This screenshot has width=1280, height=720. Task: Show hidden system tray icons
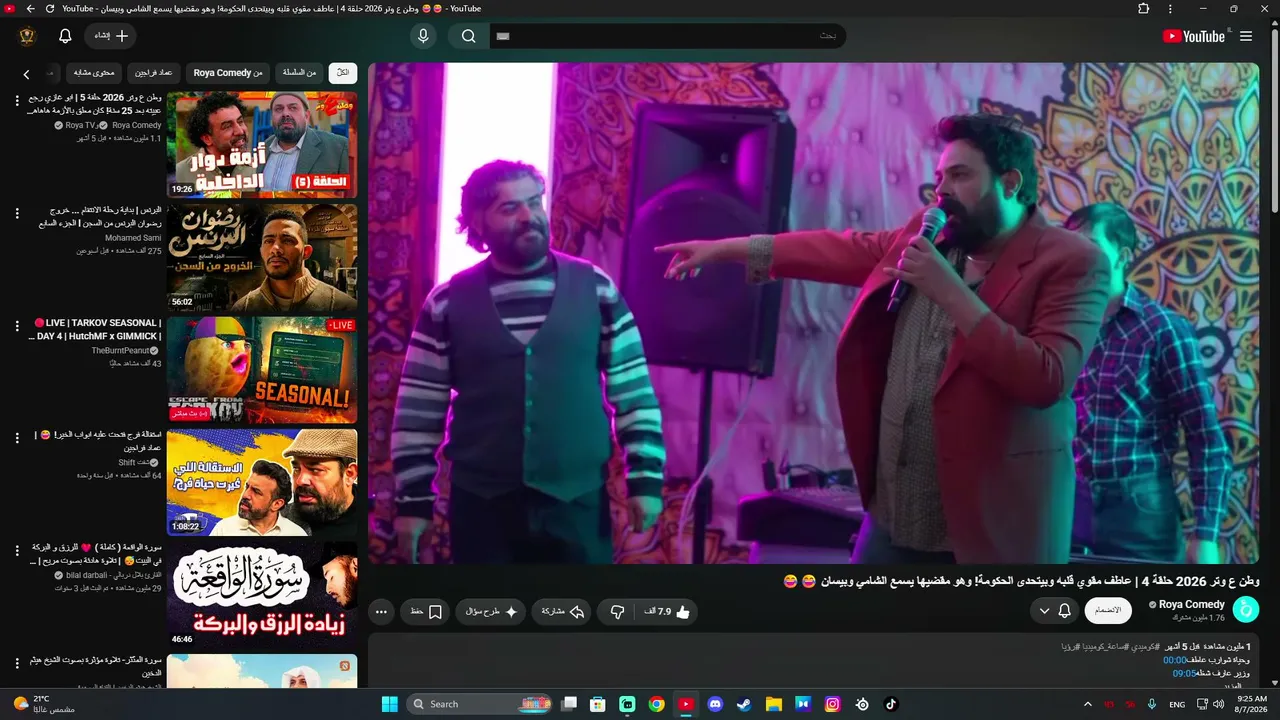click(1088, 704)
